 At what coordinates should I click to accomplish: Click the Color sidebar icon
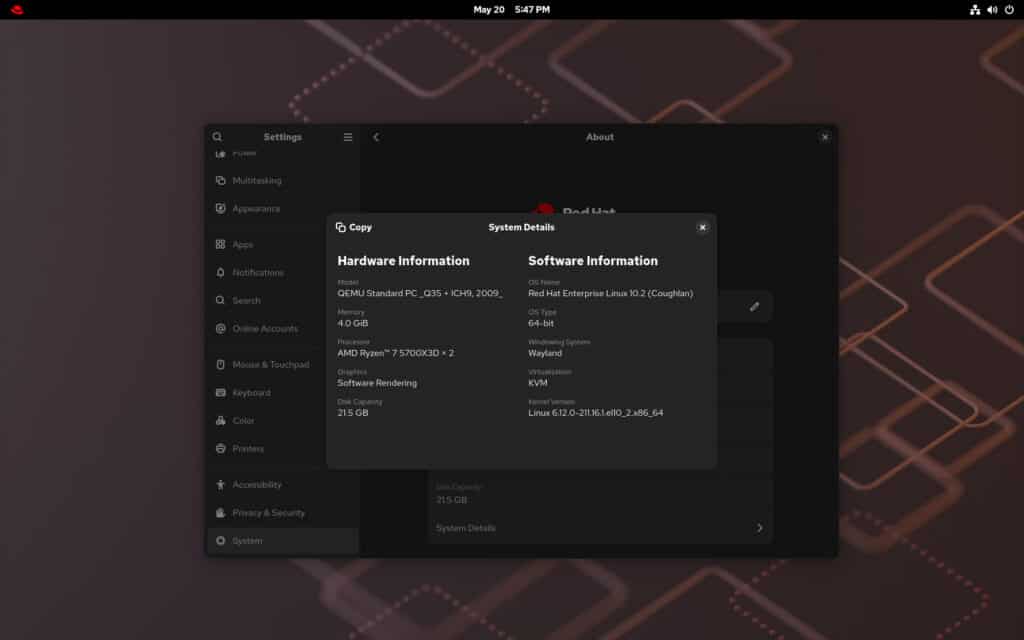pos(221,421)
